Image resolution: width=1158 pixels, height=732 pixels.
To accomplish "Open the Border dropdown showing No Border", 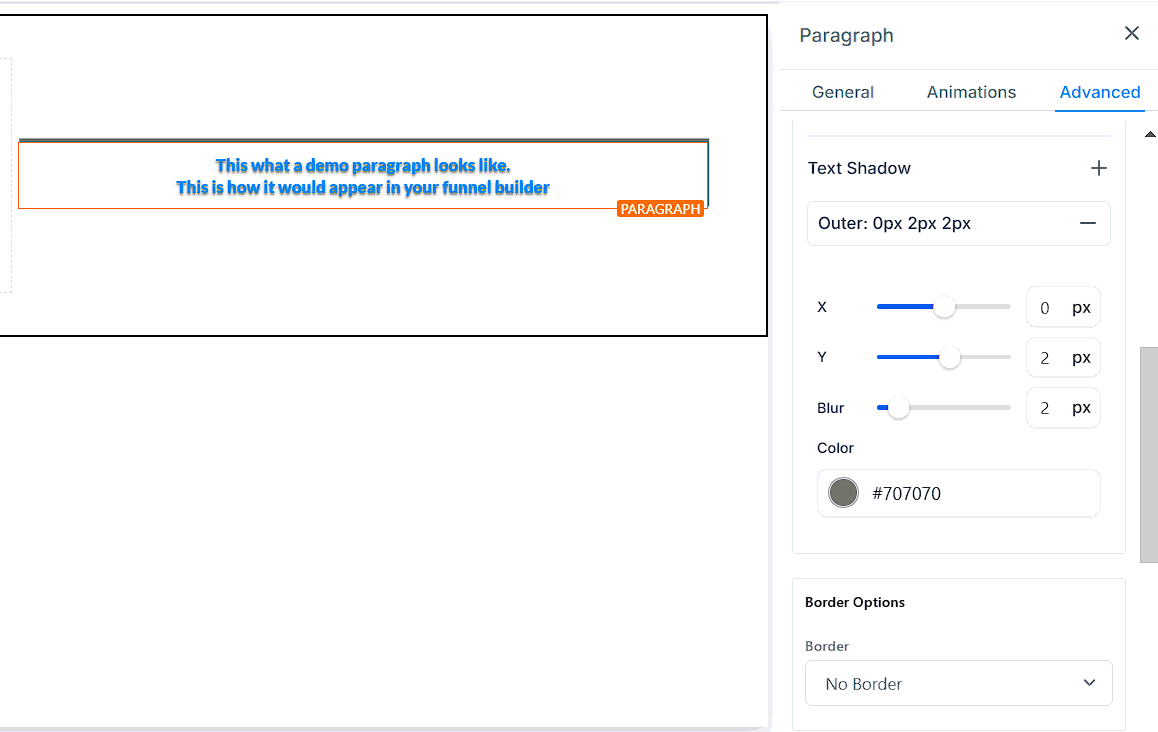I will tap(958, 684).
